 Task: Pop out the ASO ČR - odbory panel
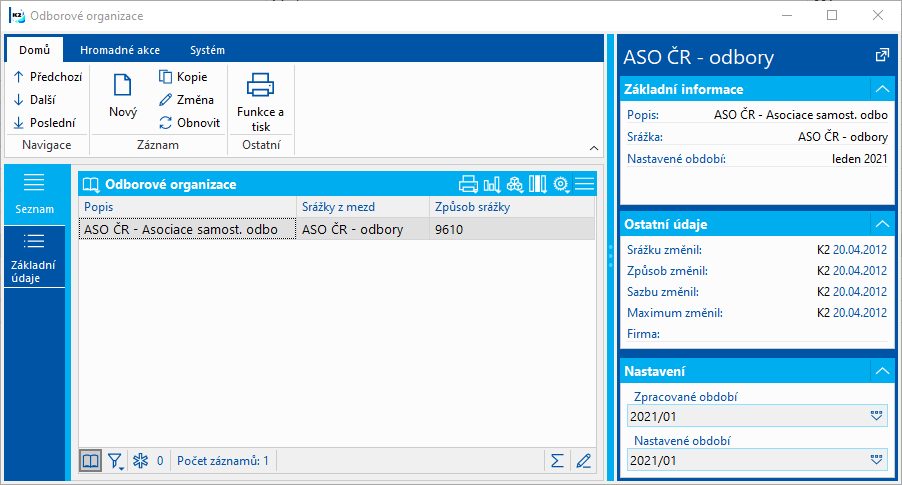click(x=882, y=56)
